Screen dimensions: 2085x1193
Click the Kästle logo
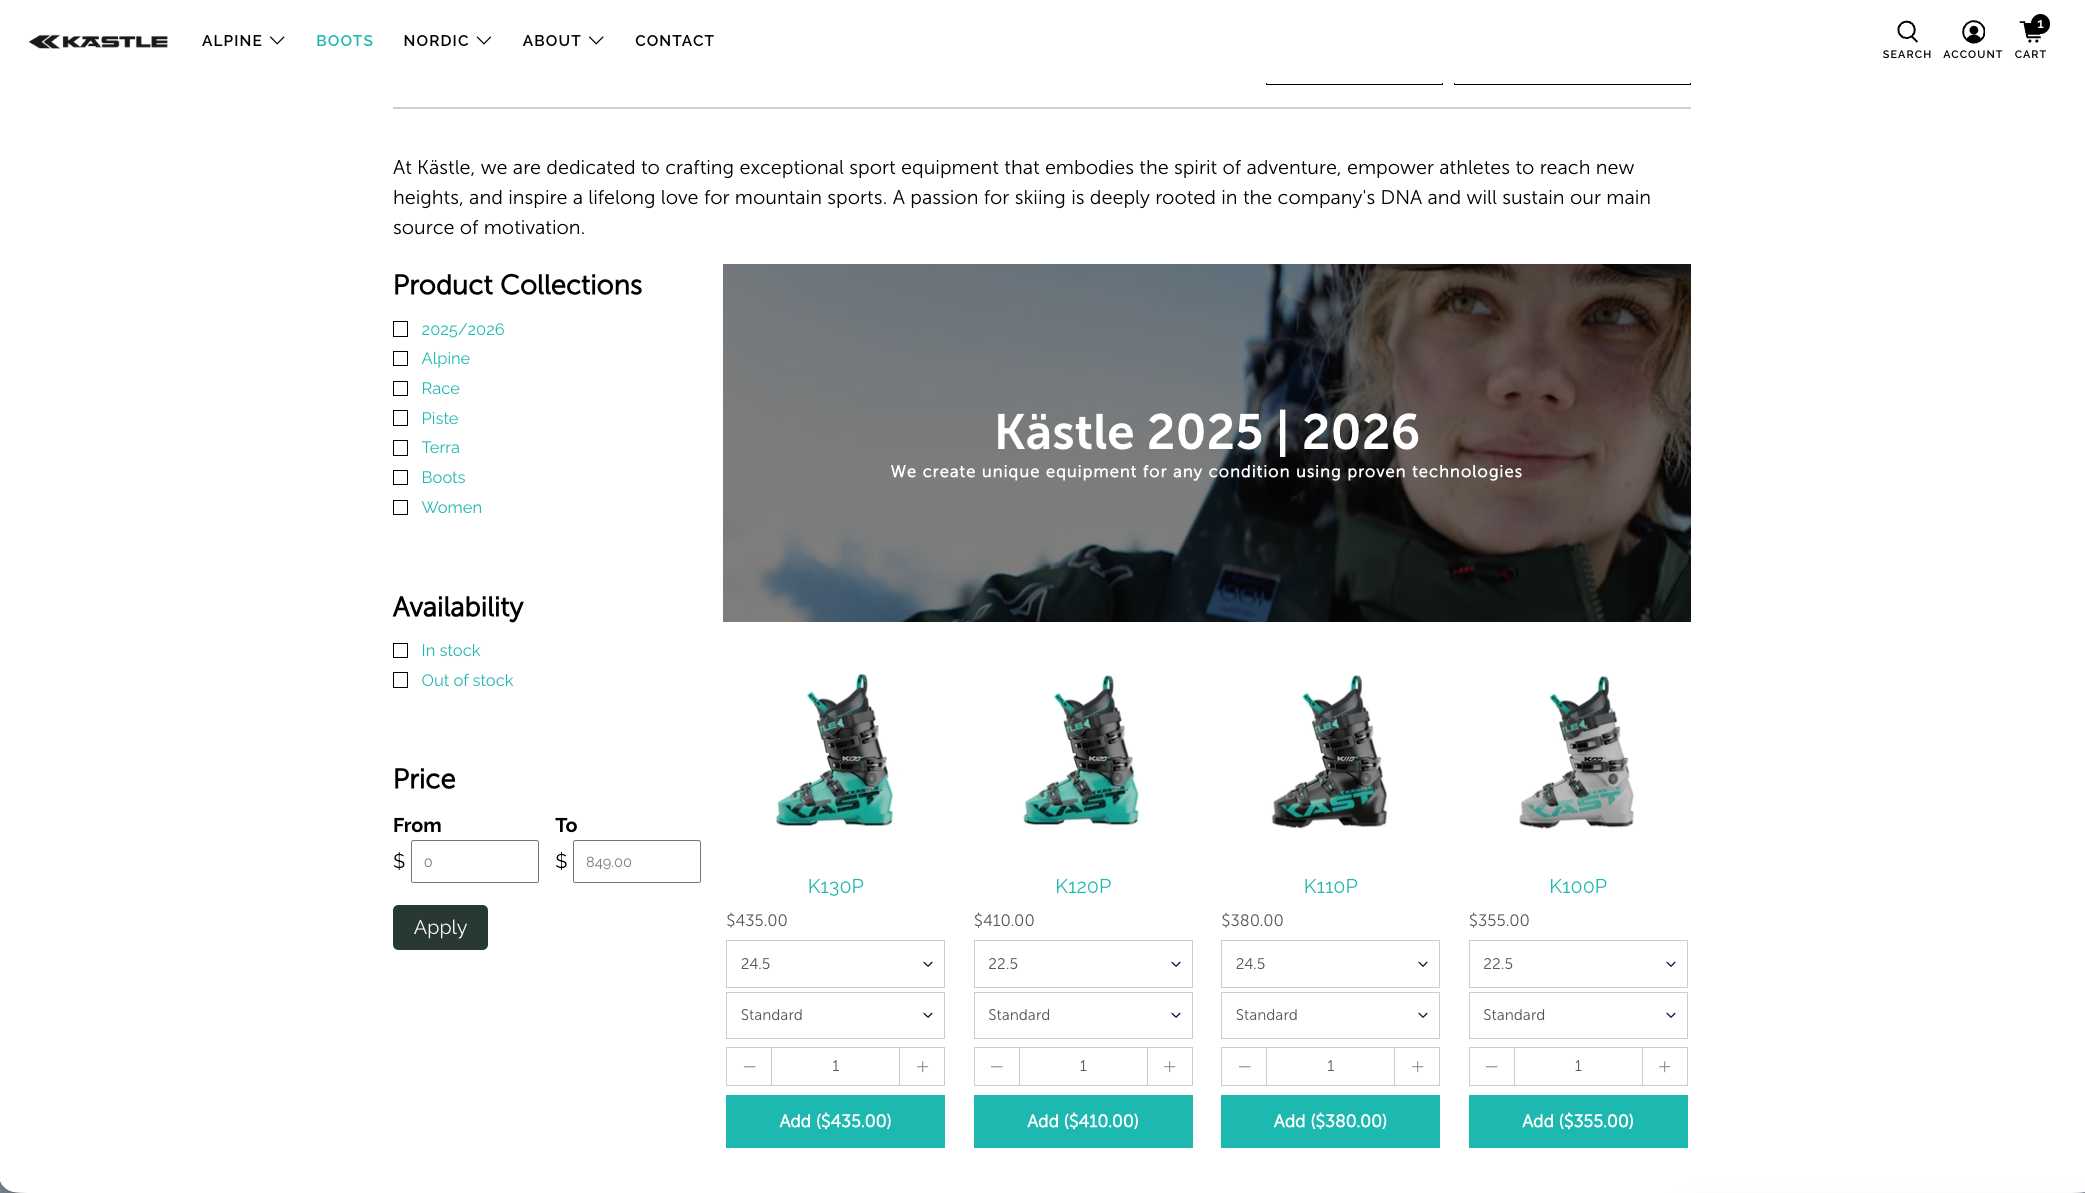coord(99,41)
